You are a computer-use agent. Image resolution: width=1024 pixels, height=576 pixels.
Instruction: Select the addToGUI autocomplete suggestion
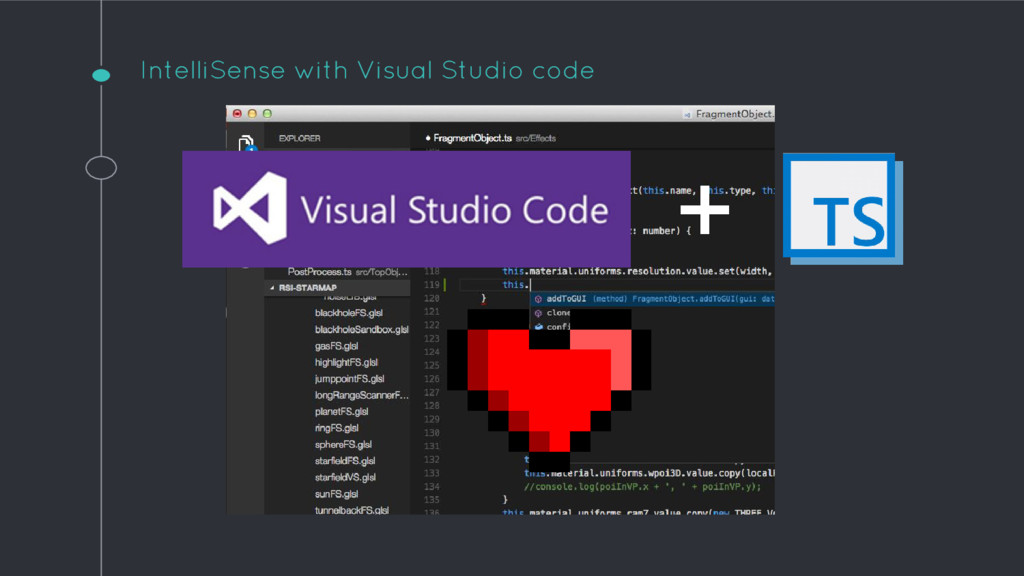click(652, 299)
